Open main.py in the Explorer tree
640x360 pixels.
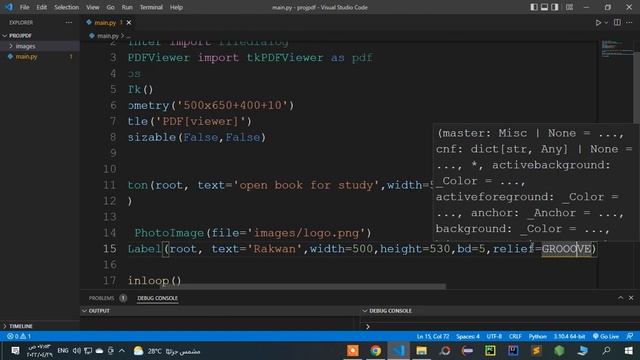27,57
